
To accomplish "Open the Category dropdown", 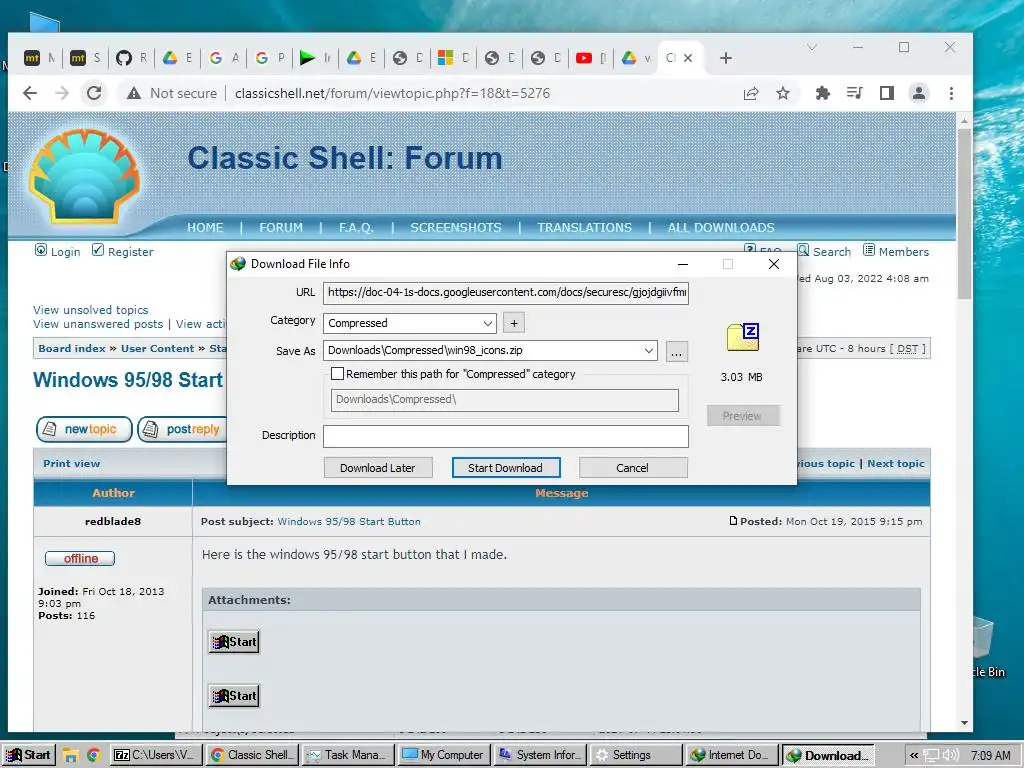I will pos(409,323).
